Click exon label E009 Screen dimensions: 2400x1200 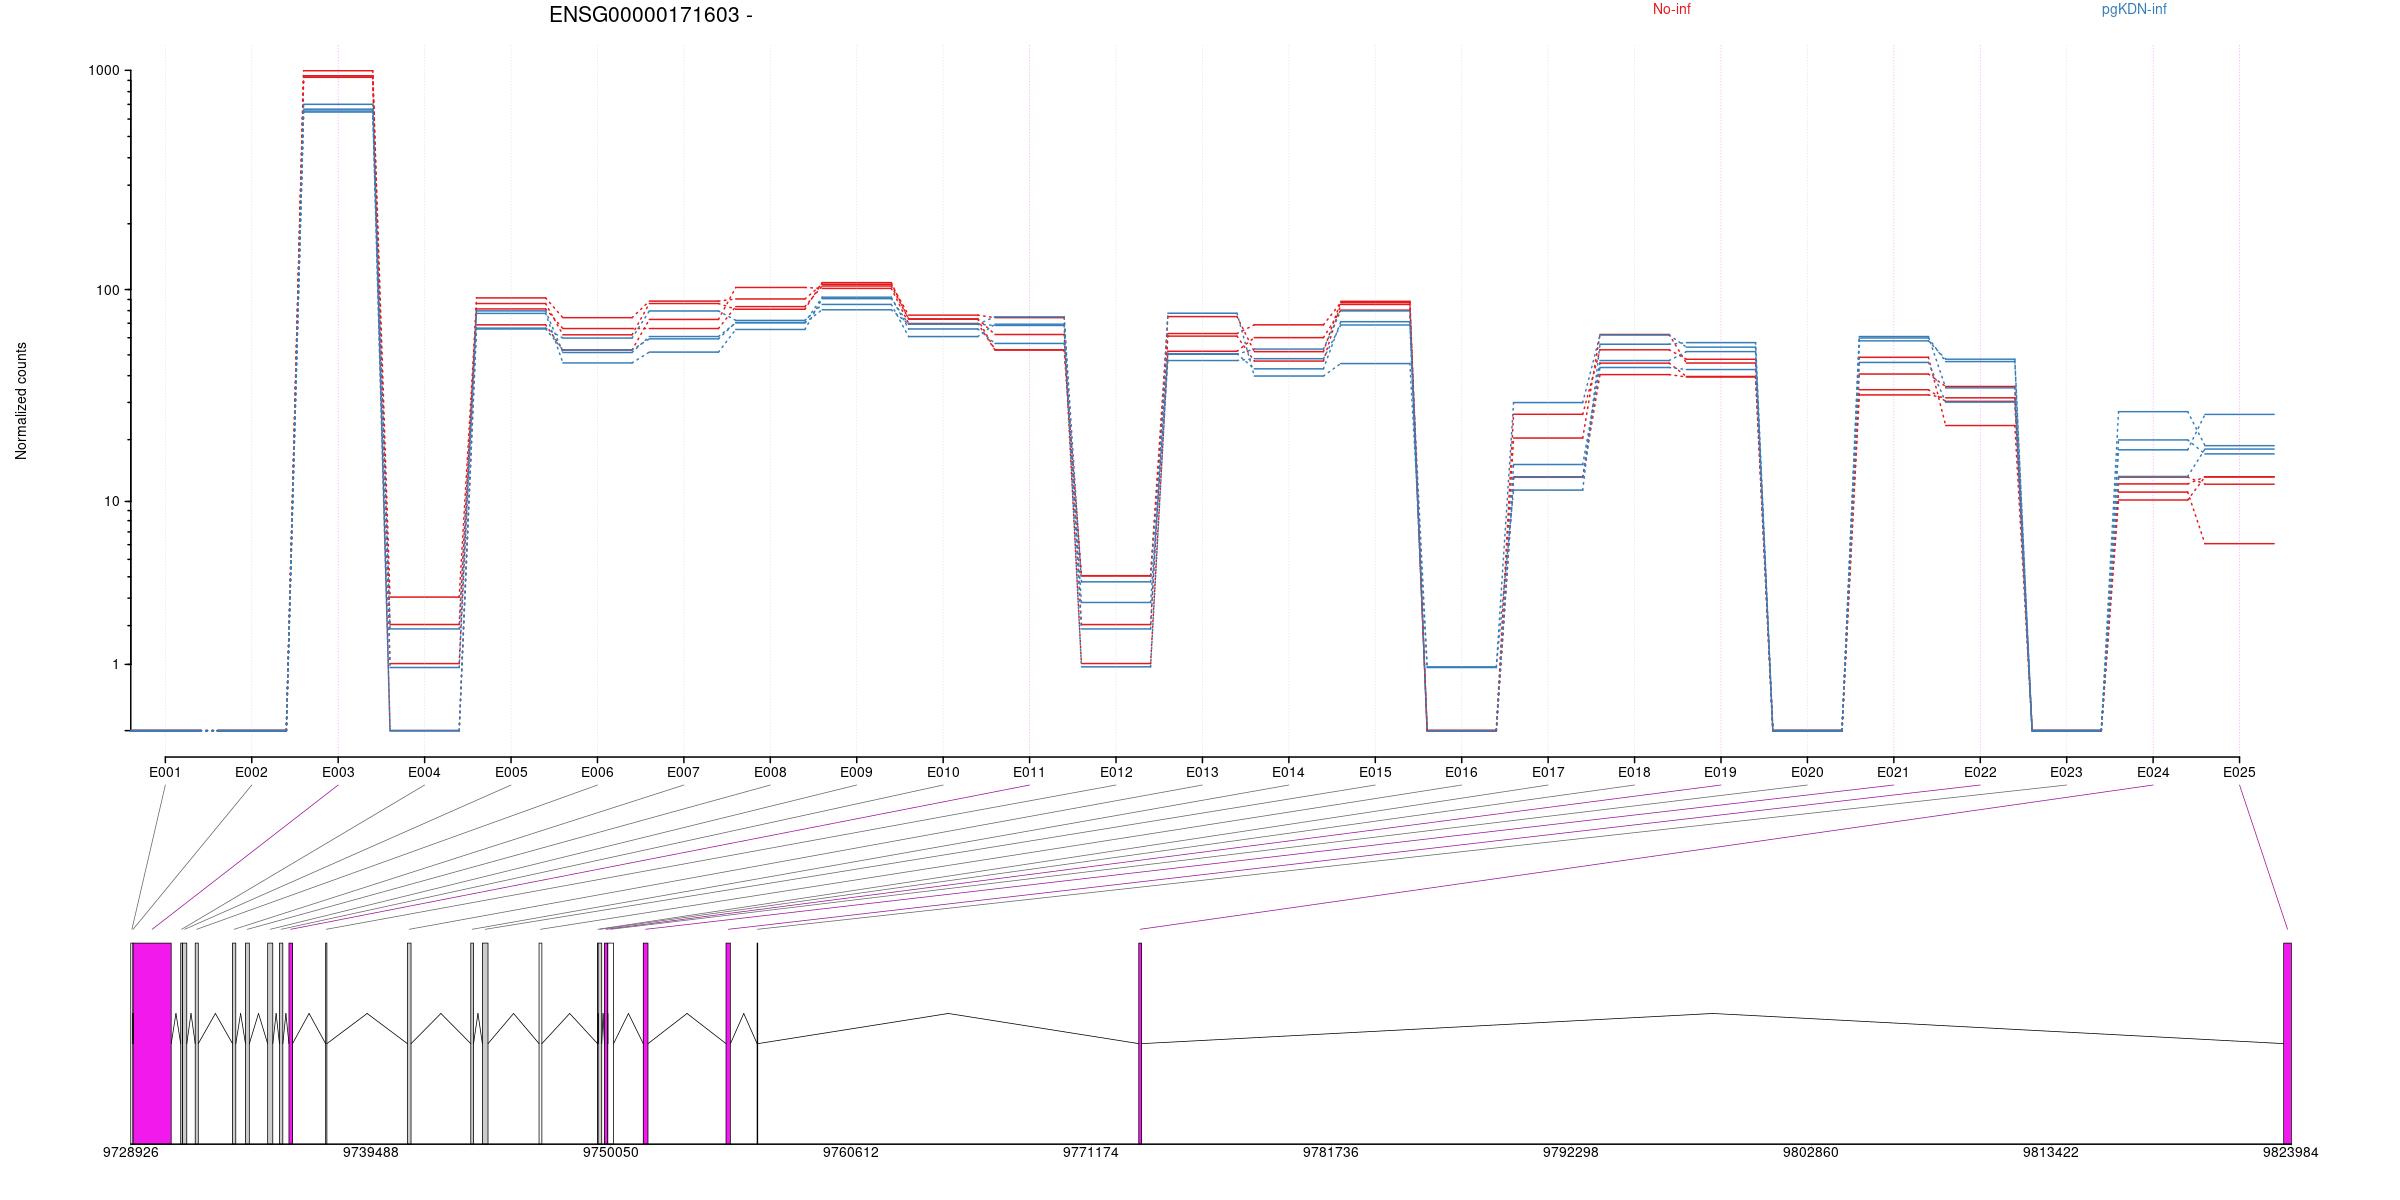click(856, 772)
